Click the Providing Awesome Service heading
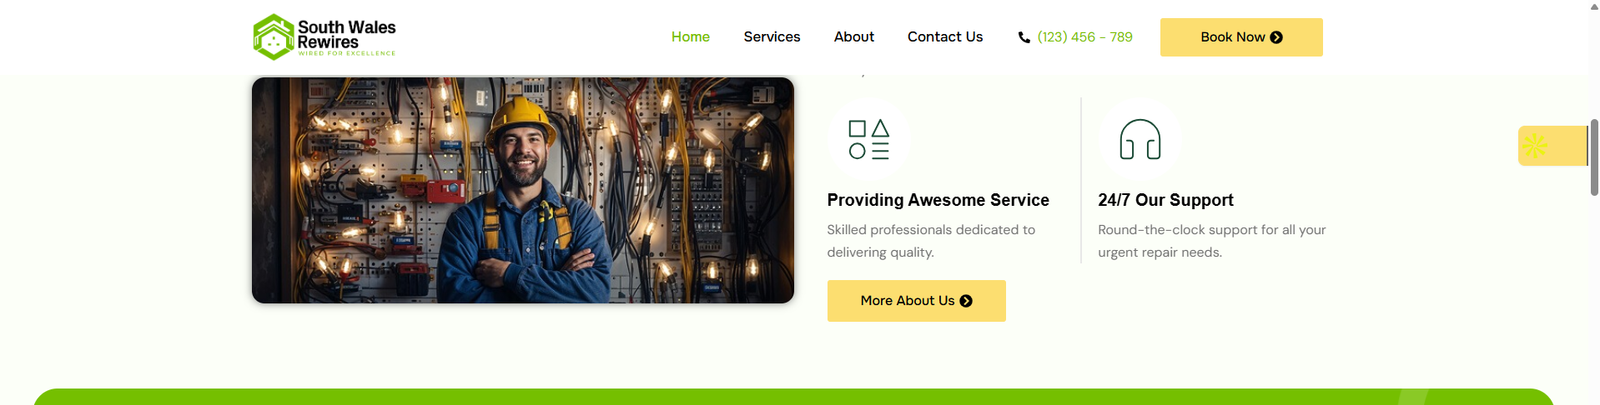Viewport: 1600px width, 405px height. (x=938, y=200)
